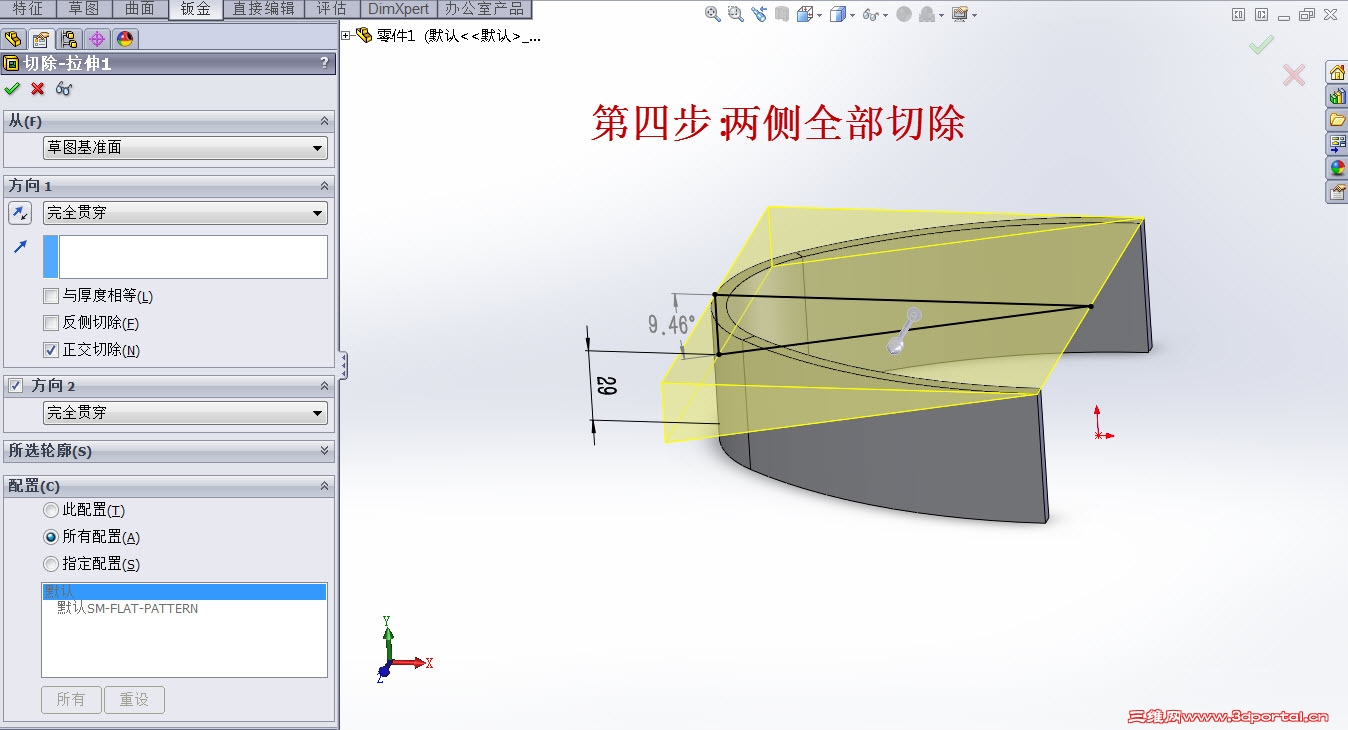Image resolution: width=1348 pixels, height=730 pixels.
Task: Open help for 切除-拉伸1 panel
Action: pyautogui.click(x=324, y=63)
